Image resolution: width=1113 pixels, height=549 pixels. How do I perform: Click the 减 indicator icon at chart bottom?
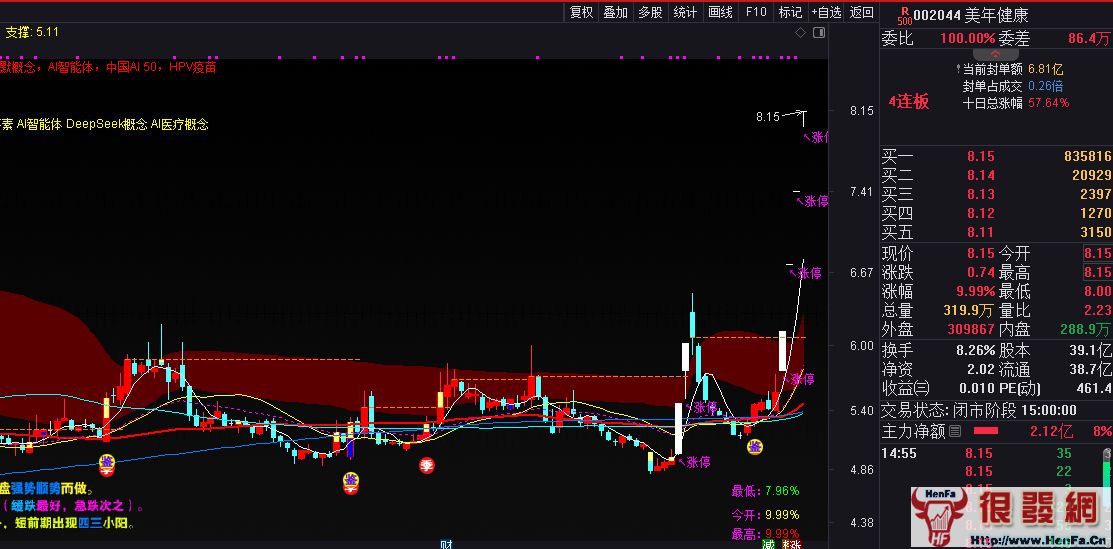point(769,544)
